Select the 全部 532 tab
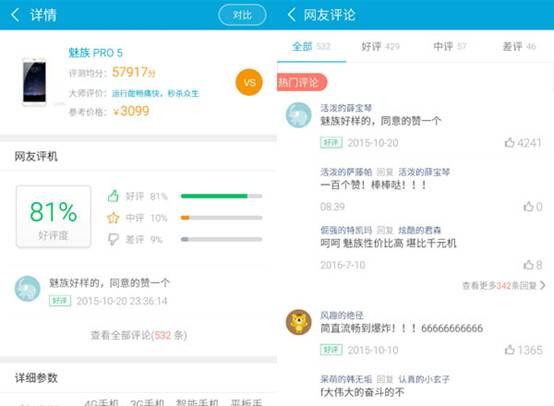This screenshot has width=554, height=406. [x=311, y=46]
